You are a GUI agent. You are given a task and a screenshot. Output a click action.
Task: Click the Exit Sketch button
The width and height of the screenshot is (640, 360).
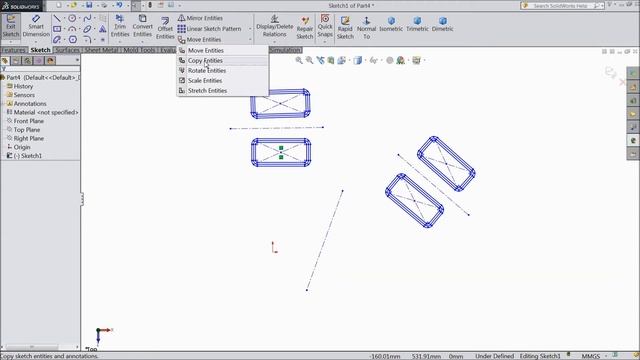(11, 26)
